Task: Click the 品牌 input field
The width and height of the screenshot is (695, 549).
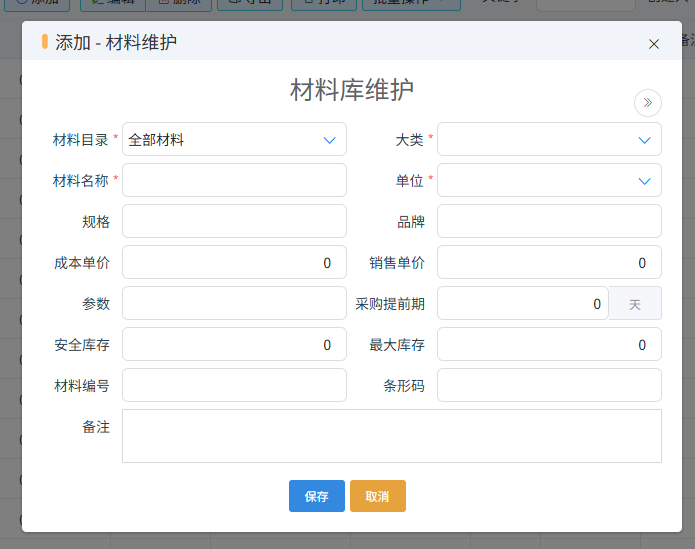Action: click(549, 221)
